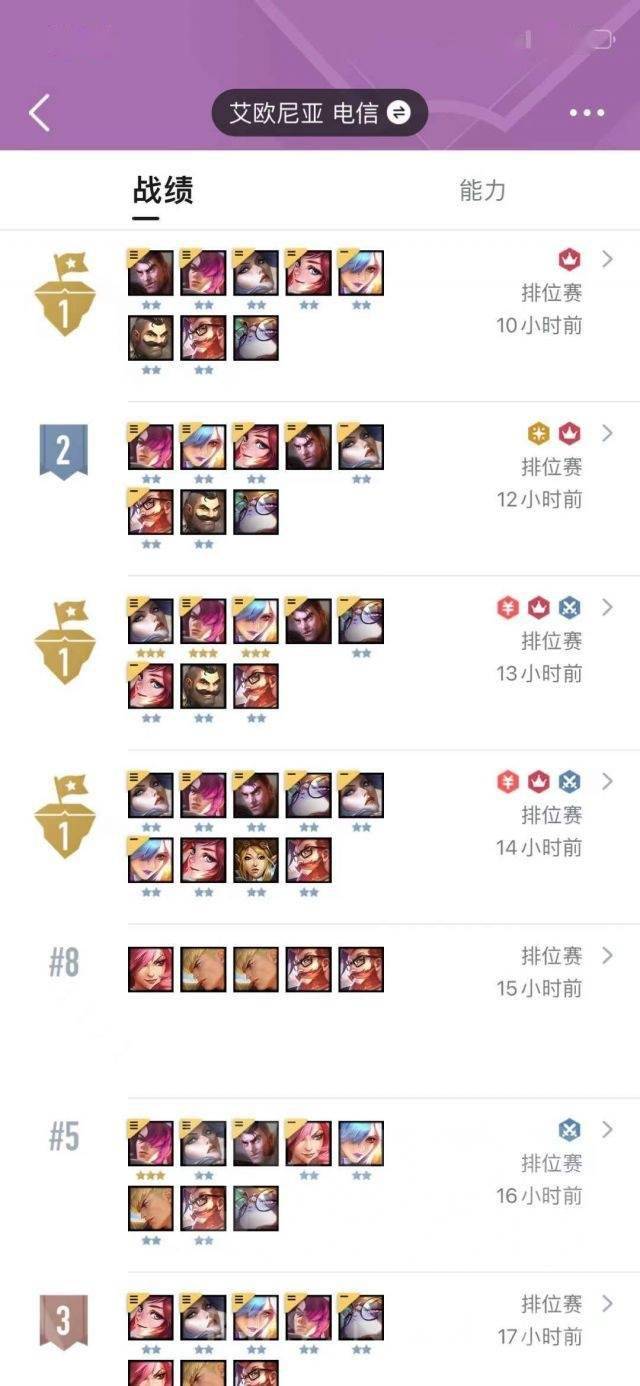
Task: Switch server via 艾欧尼亚 电信 selector
Action: click(x=320, y=112)
